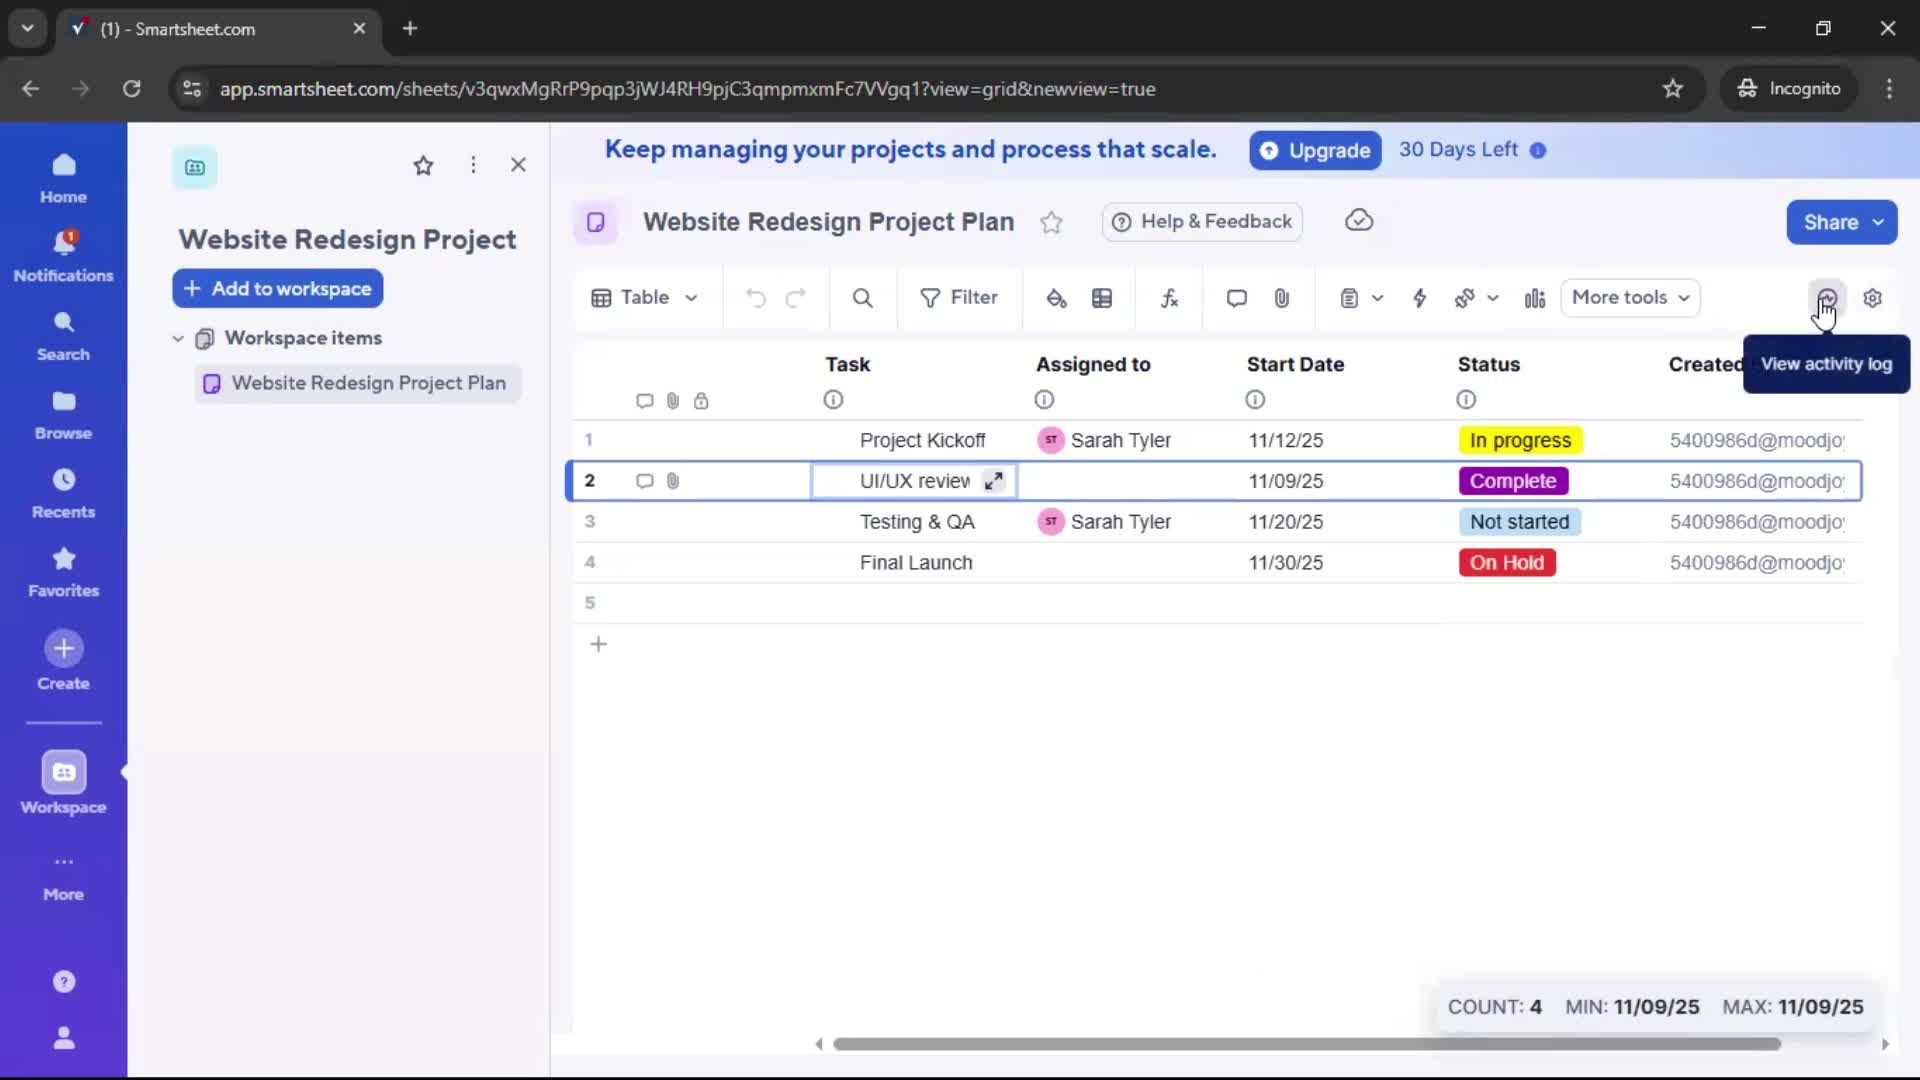Open the formula builder with the fx icon
The width and height of the screenshot is (1920, 1080).
point(1170,297)
